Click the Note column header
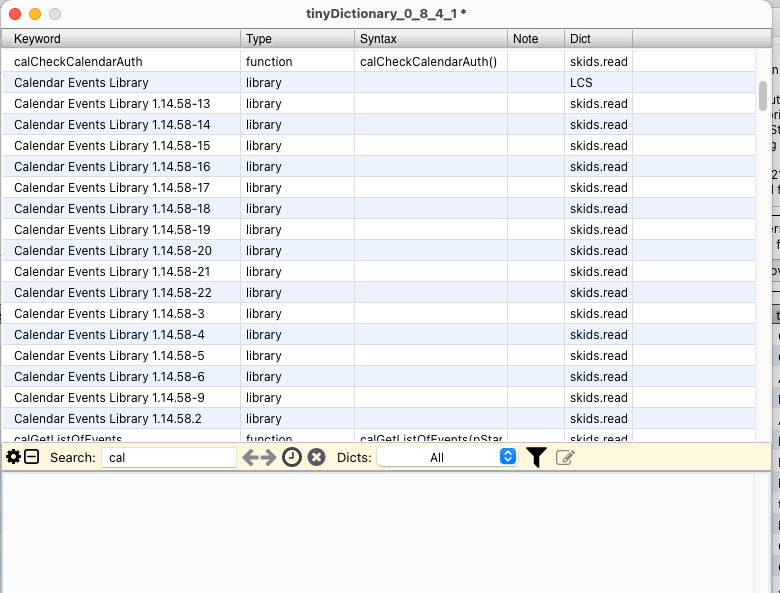The width and height of the screenshot is (780, 593). [x=535, y=39]
